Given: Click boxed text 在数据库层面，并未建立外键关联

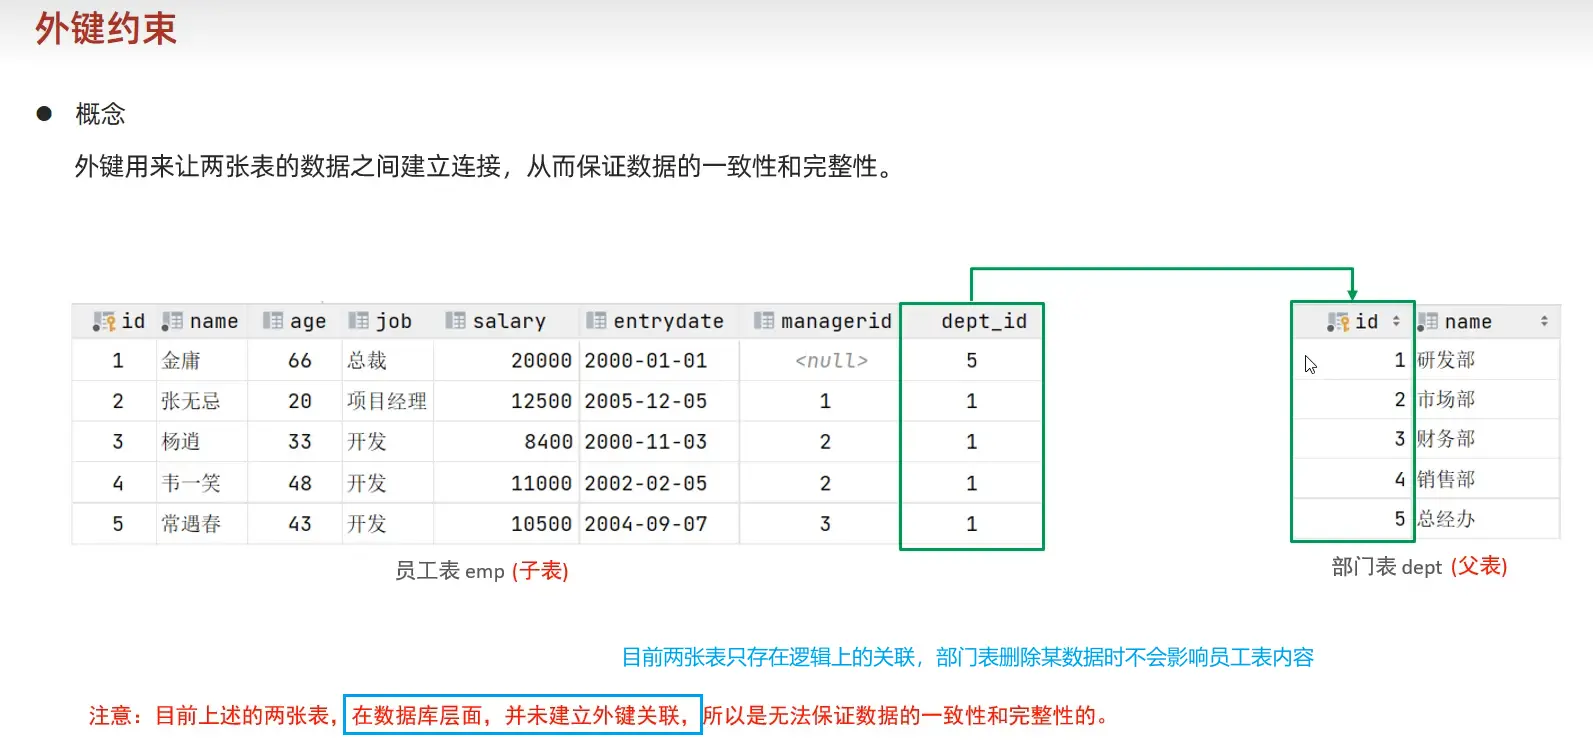Looking at the screenshot, I should click(x=521, y=715).
